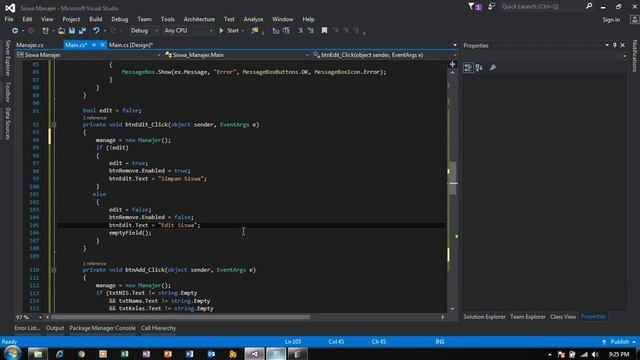Click the comment-out lines toolbar icon
The width and height of the screenshot is (640, 360).
click(x=300, y=31)
